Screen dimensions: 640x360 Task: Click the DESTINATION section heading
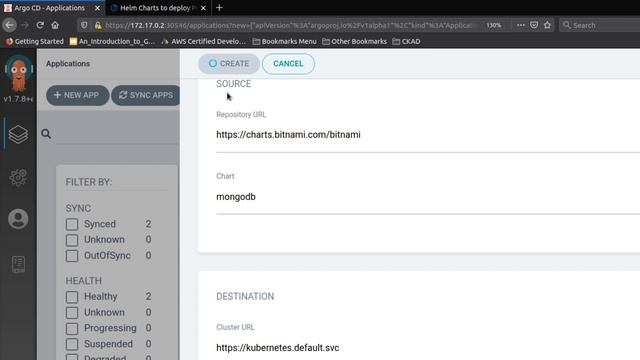[245, 296]
